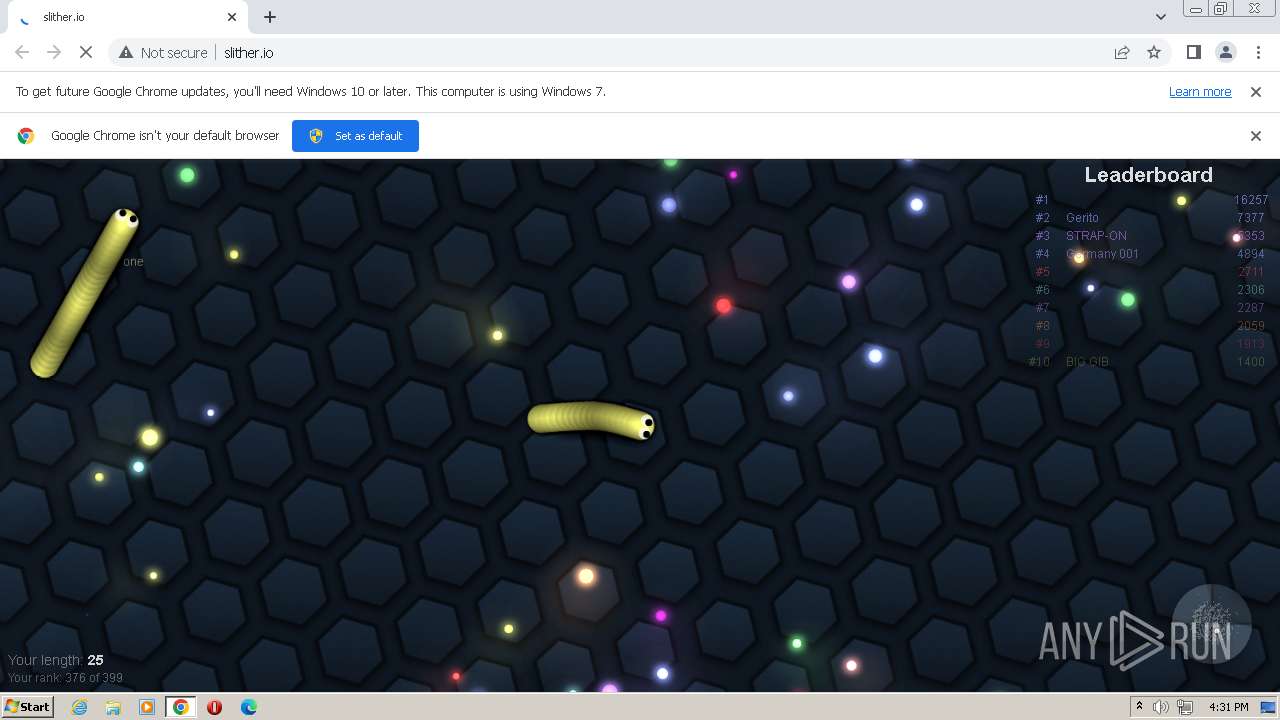Image resolution: width=1280 pixels, height=720 pixels.
Task: Switch to Chrome in the taskbar
Action: pos(181,707)
